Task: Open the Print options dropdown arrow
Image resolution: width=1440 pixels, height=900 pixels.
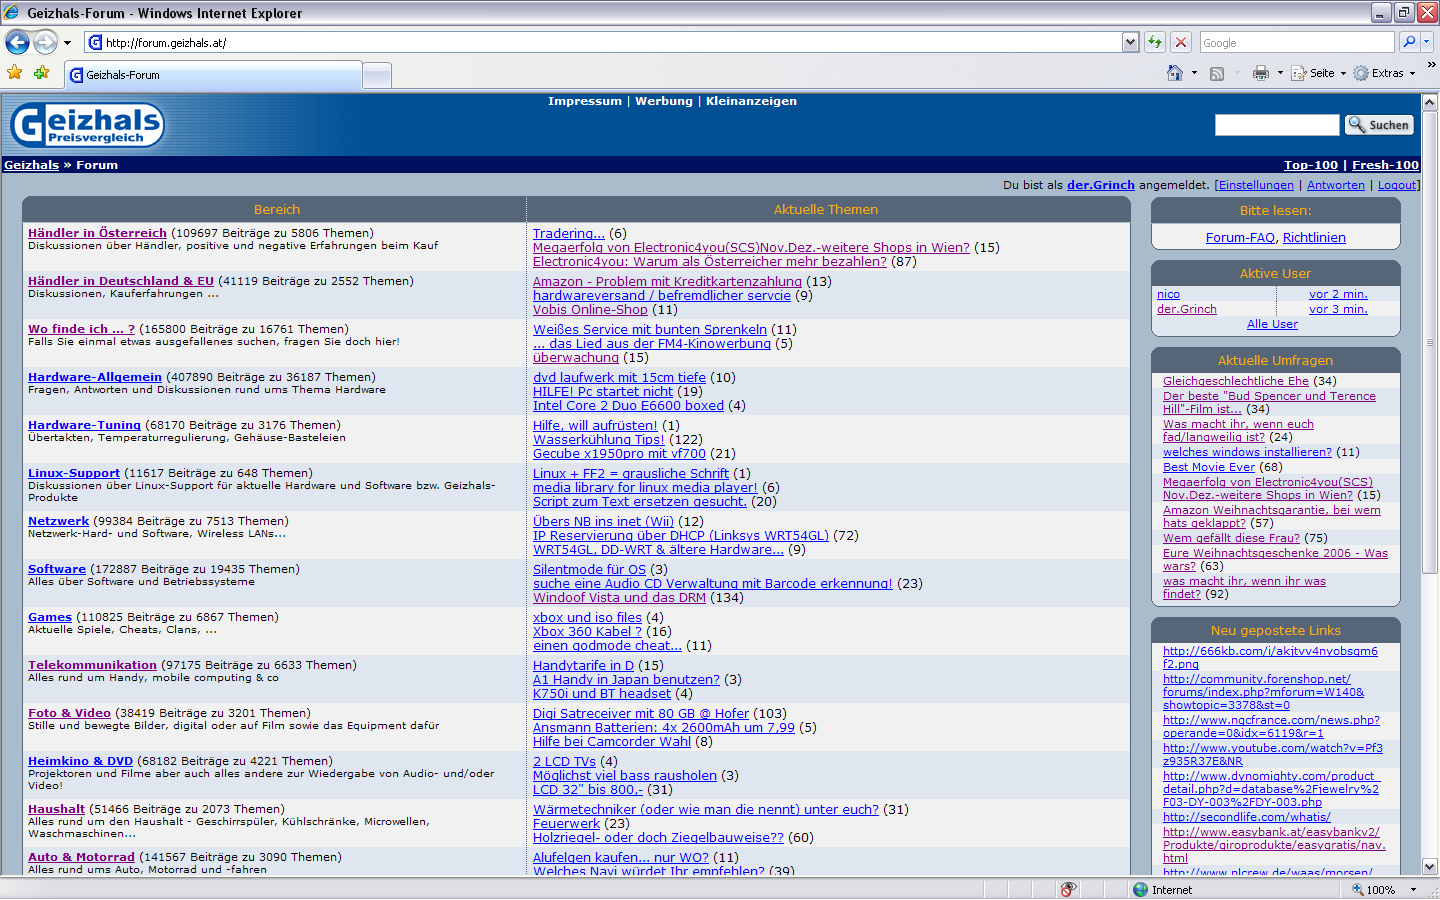Action: 1279,73
